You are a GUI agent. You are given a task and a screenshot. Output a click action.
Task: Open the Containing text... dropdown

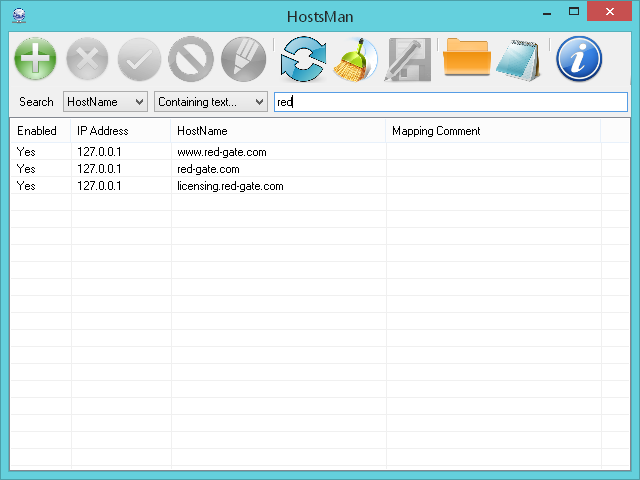pos(211,102)
